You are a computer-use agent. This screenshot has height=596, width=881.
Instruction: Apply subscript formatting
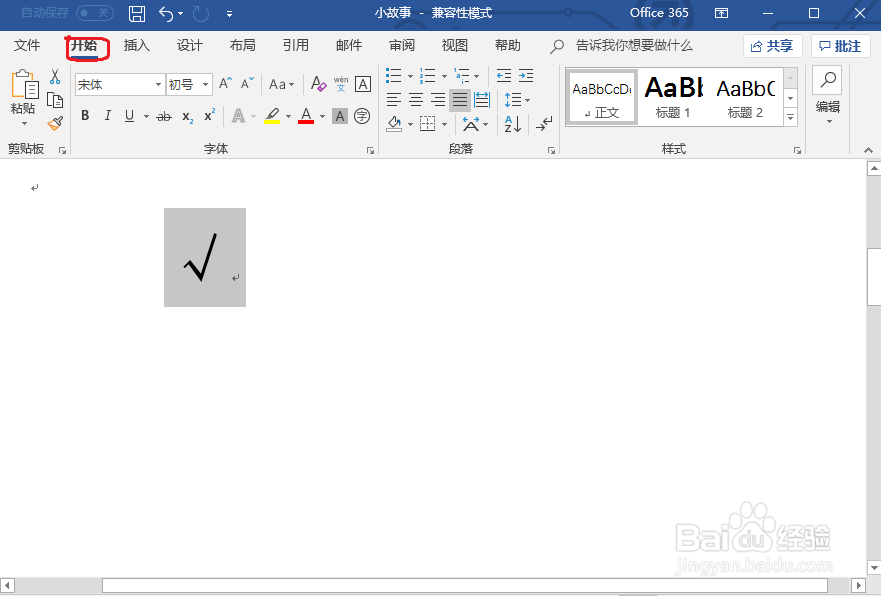(186, 115)
